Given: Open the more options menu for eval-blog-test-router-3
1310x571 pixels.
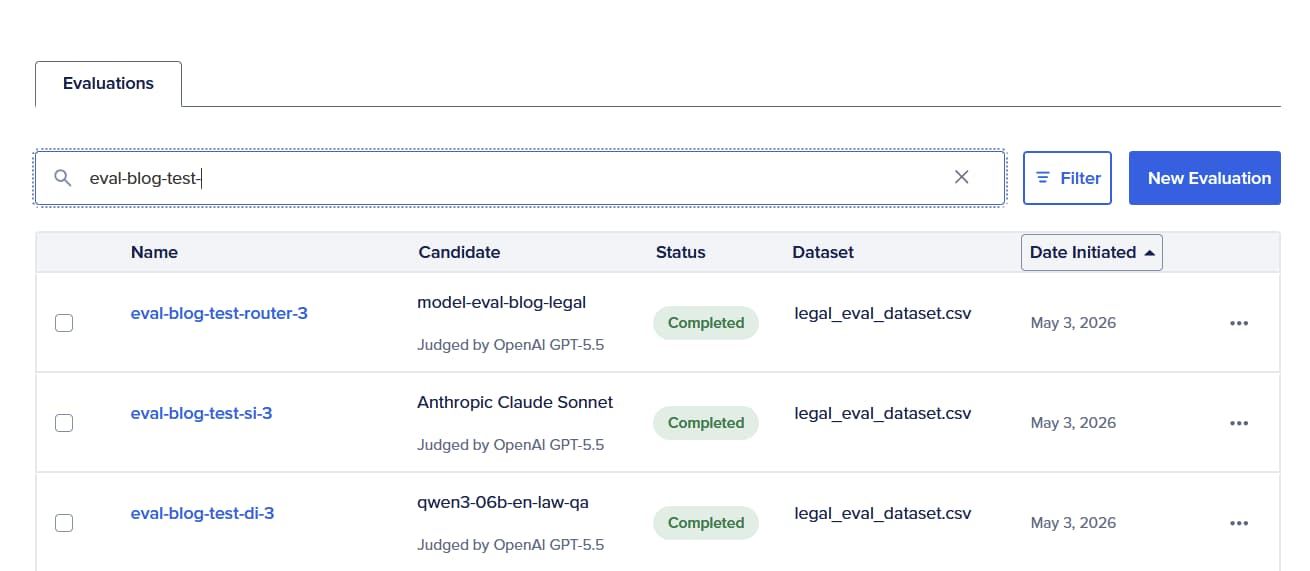Looking at the screenshot, I should click(x=1239, y=323).
